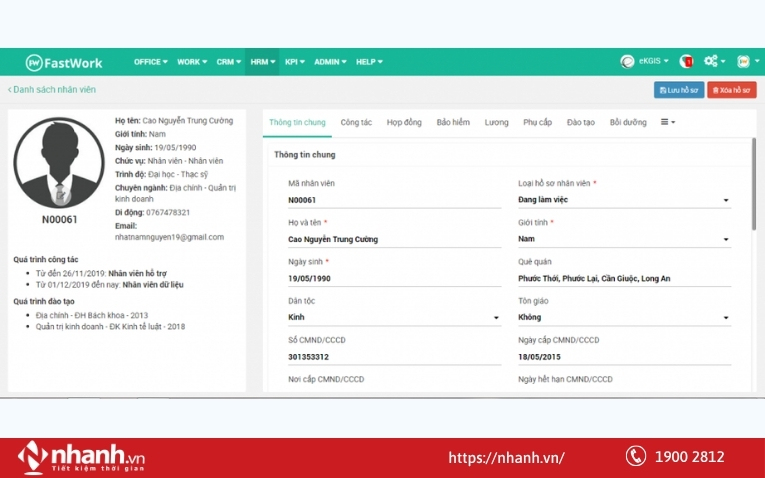Expand the Dân tộc dropdown
The image size is (765, 478).
(394, 318)
